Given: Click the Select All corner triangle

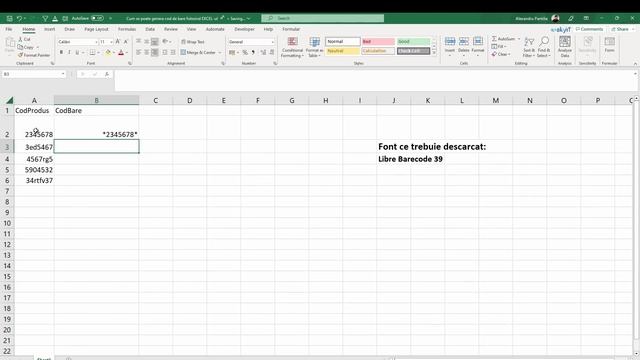Looking at the screenshot, I should [x=9, y=100].
